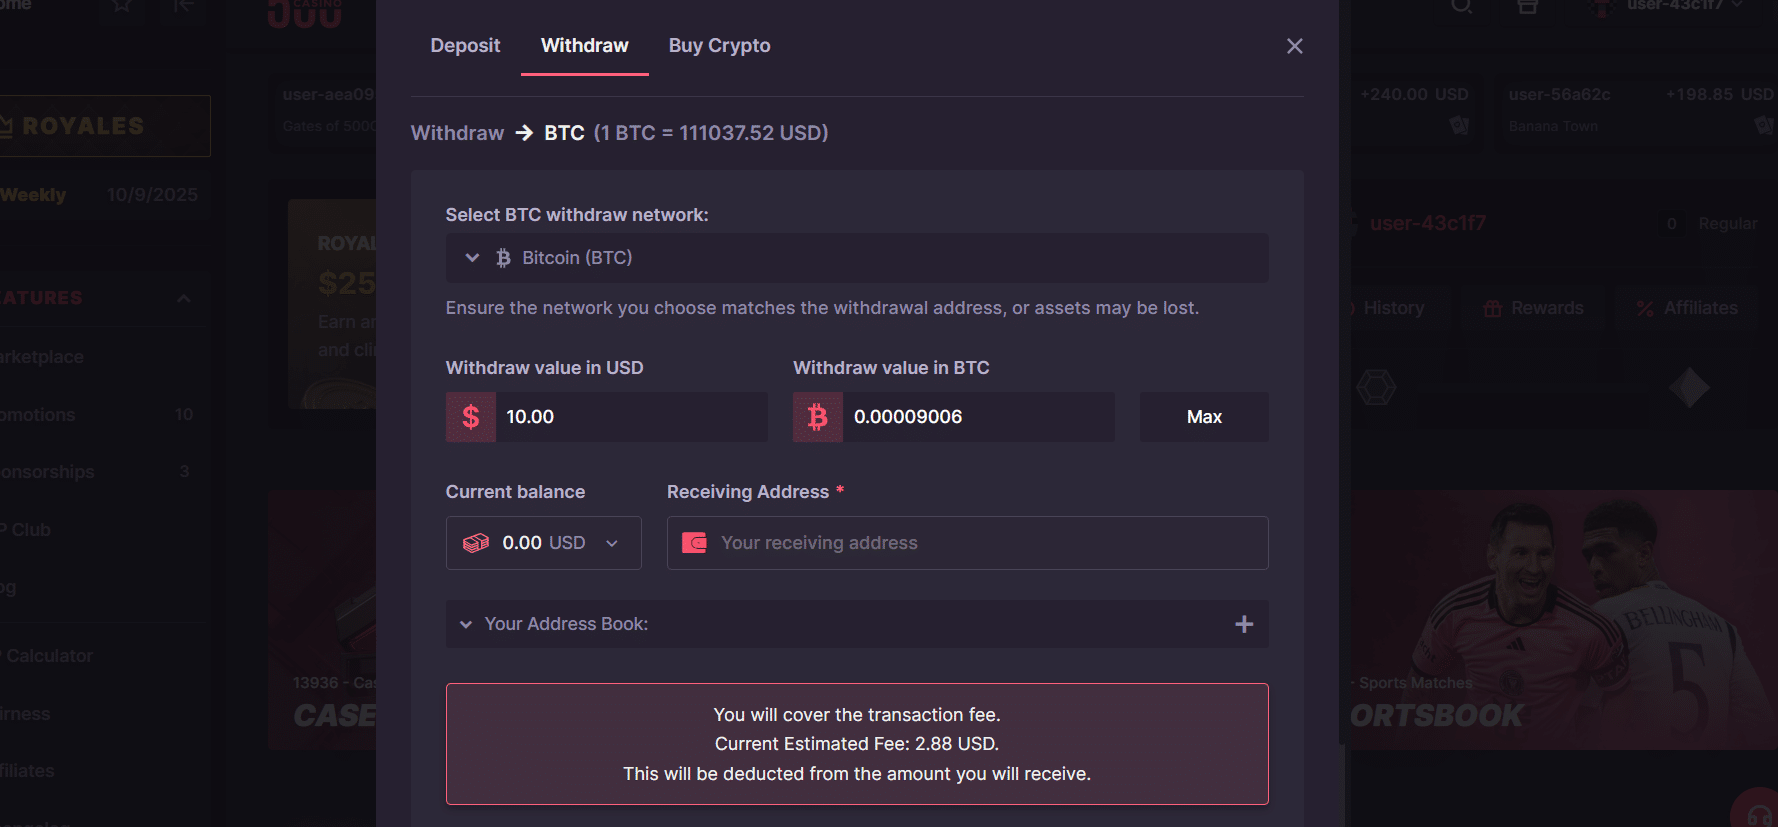This screenshot has height=827, width=1778.
Task: Click the ROYALES banner in sidebar
Action: [104, 126]
